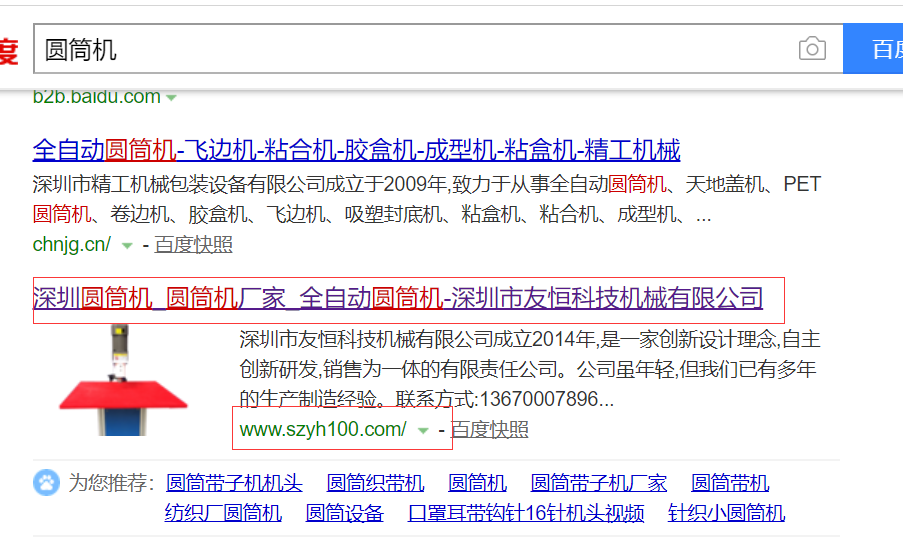Open the 全自动圆筒机-飞边机 result title

[x=356, y=151]
